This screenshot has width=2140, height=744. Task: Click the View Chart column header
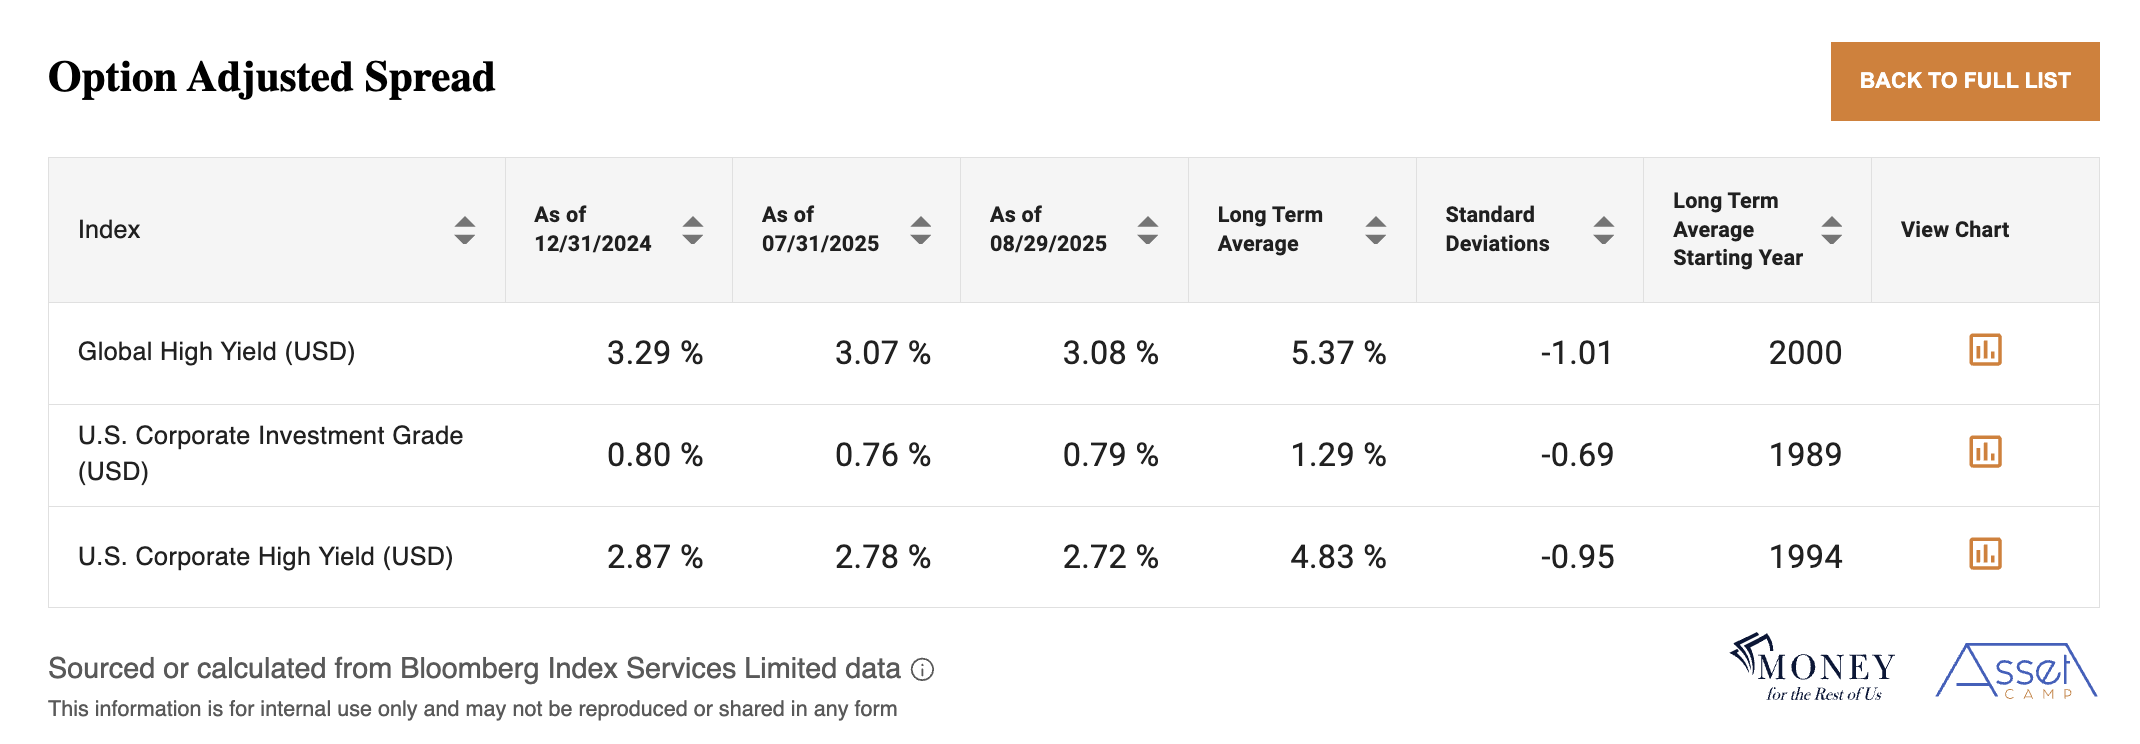point(1954,230)
